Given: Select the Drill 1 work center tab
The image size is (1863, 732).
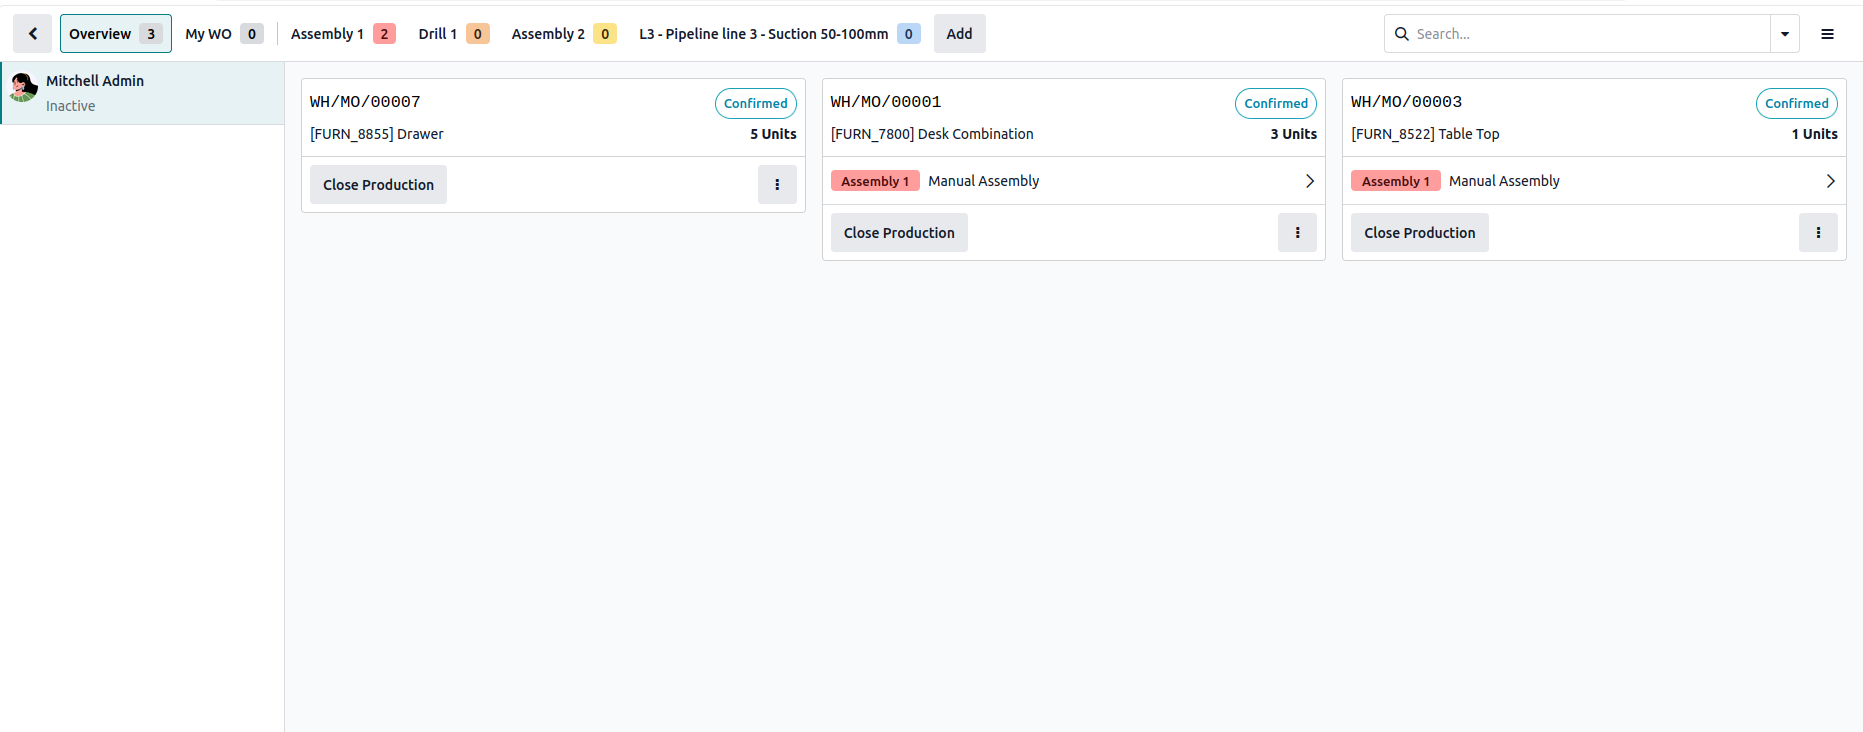Looking at the screenshot, I should [454, 34].
